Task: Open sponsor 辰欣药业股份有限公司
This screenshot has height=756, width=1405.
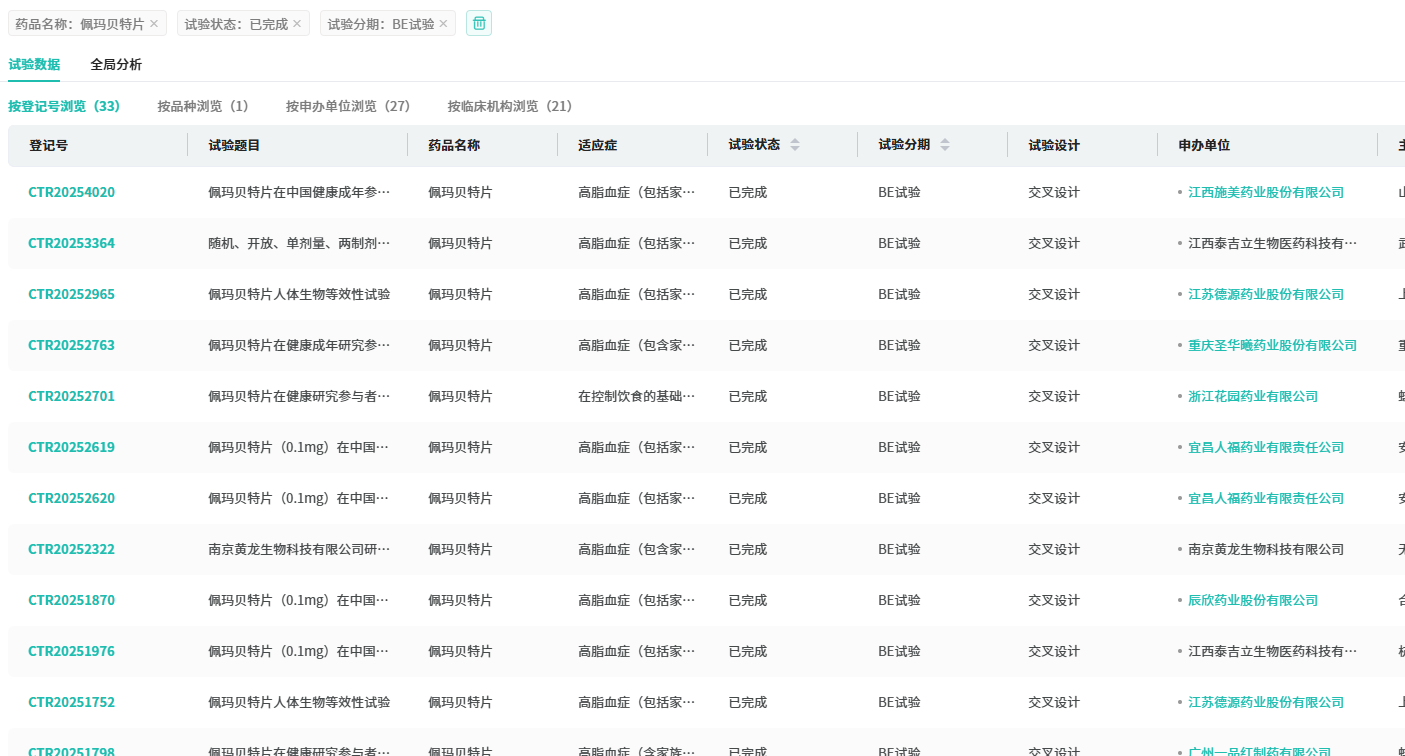Action: pyautogui.click(x=1252, y=600)
